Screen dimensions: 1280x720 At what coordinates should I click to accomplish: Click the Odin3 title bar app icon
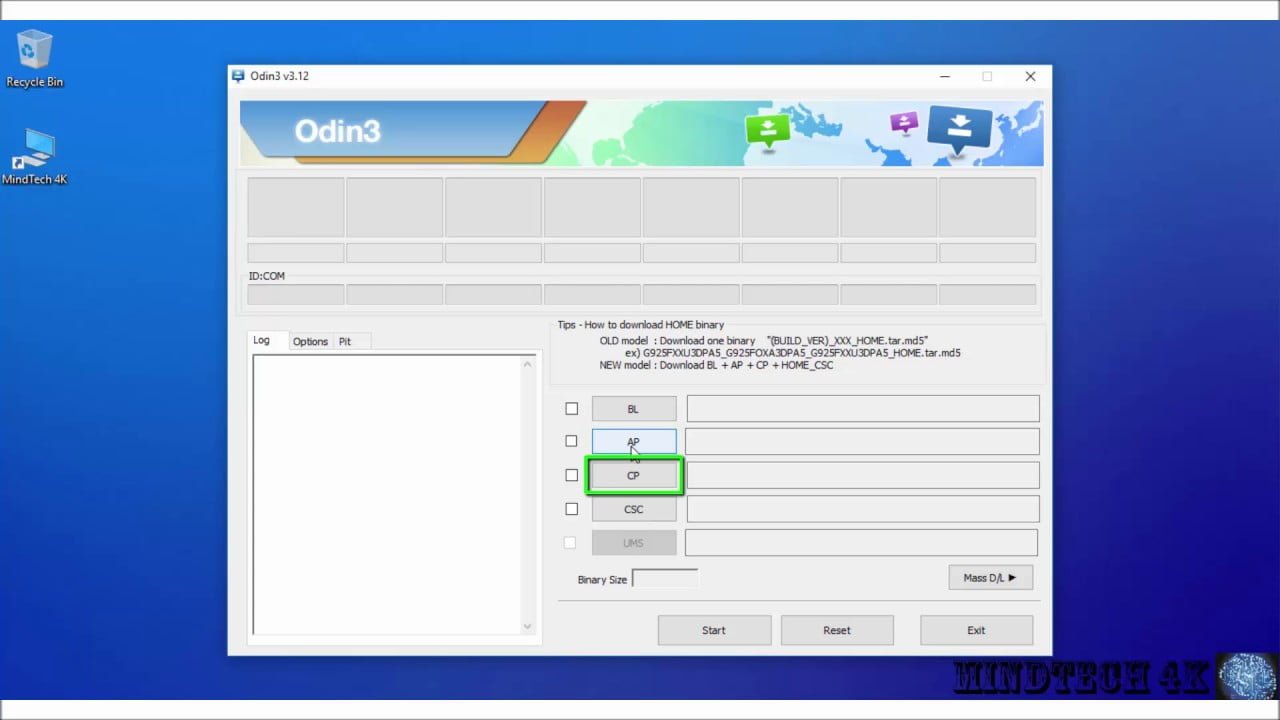click(238, 76)
